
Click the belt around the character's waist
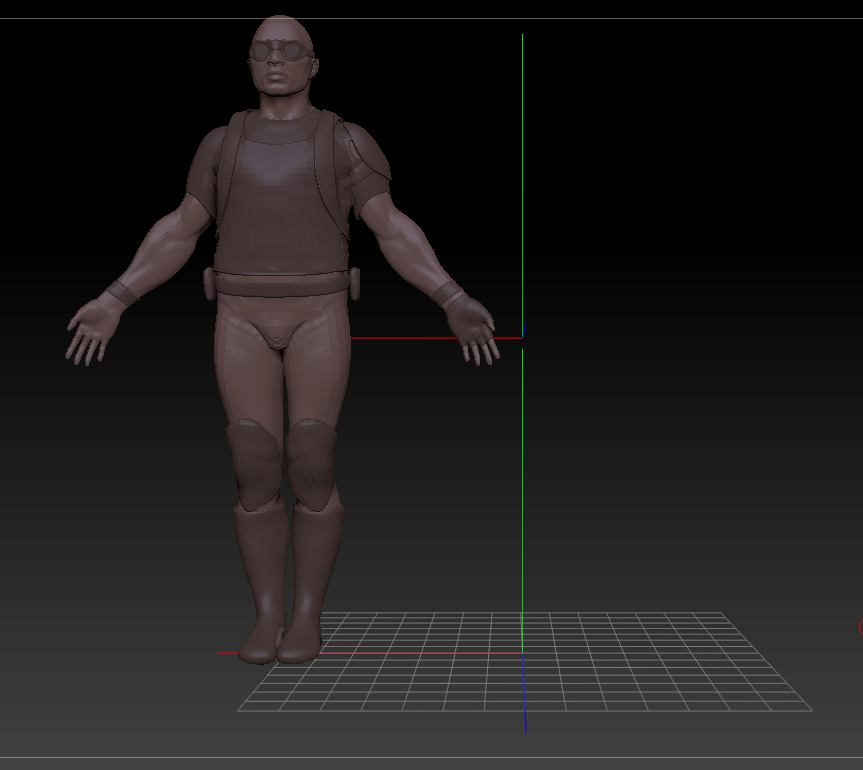click(x=281, y=284)
